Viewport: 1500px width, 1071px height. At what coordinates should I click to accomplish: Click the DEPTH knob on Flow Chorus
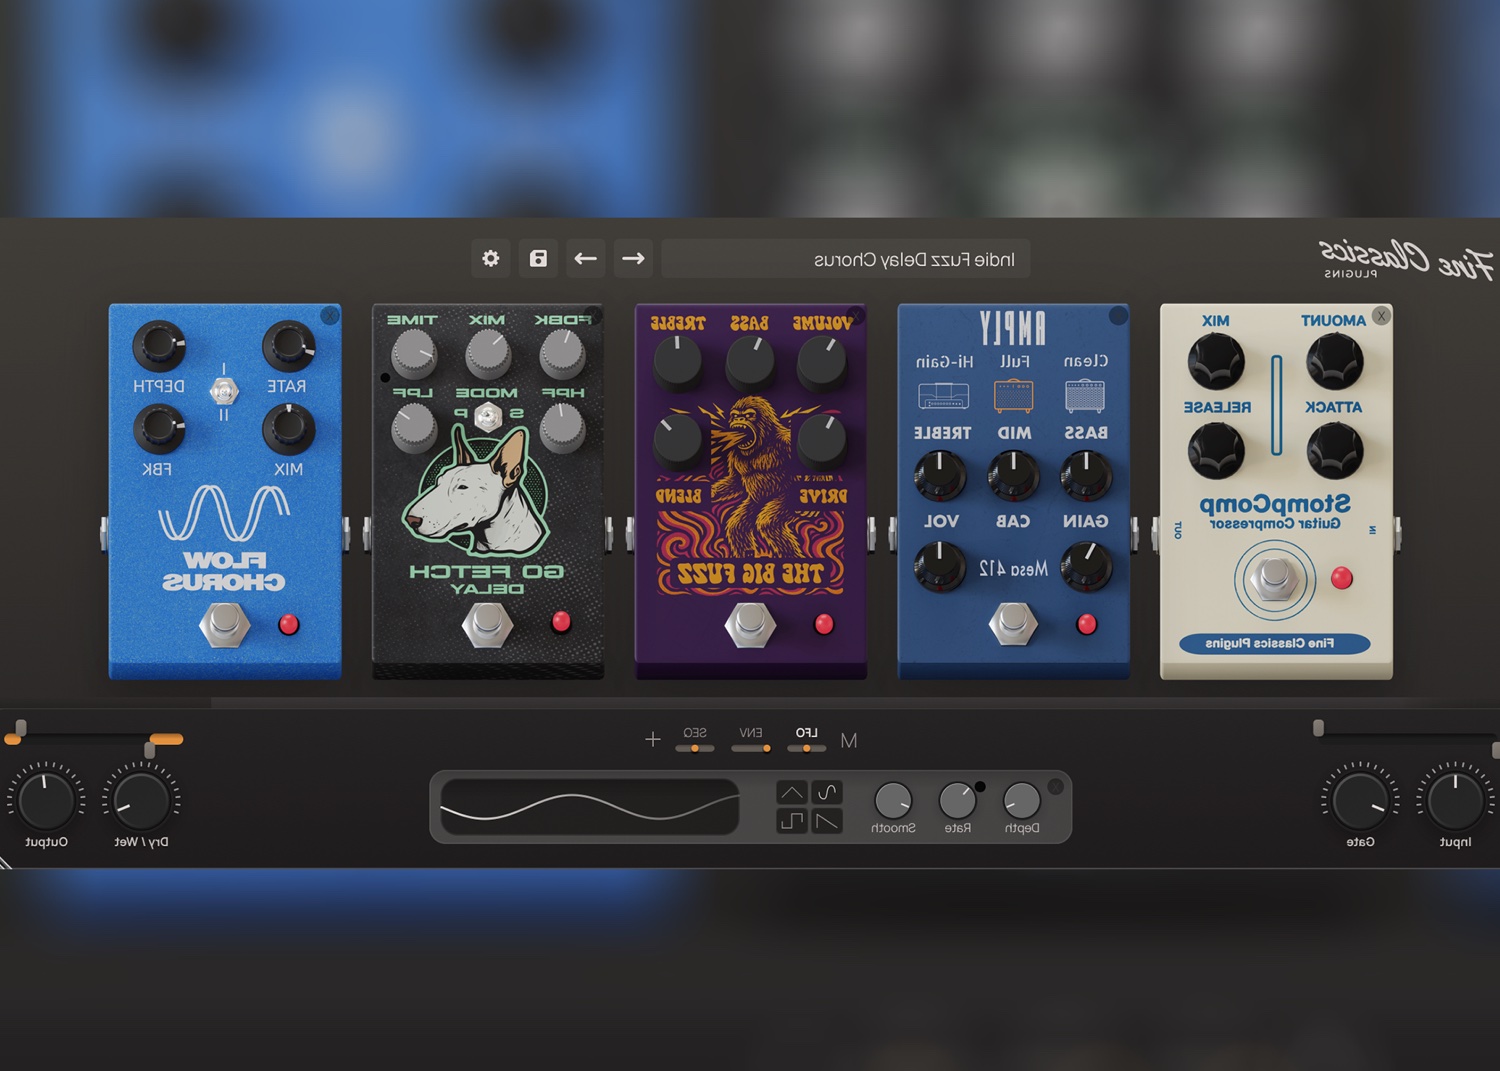click(x=159, y=347)
